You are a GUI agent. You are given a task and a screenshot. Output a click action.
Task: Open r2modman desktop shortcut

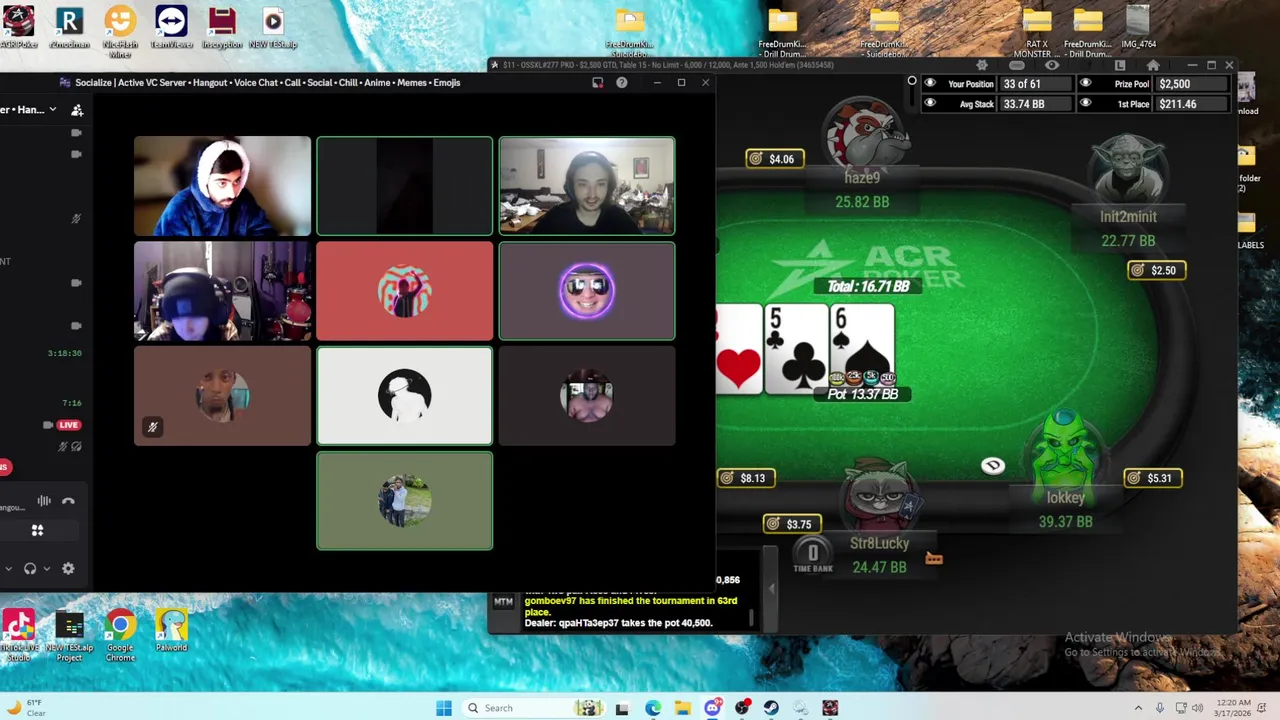click(x=69, y=27)
